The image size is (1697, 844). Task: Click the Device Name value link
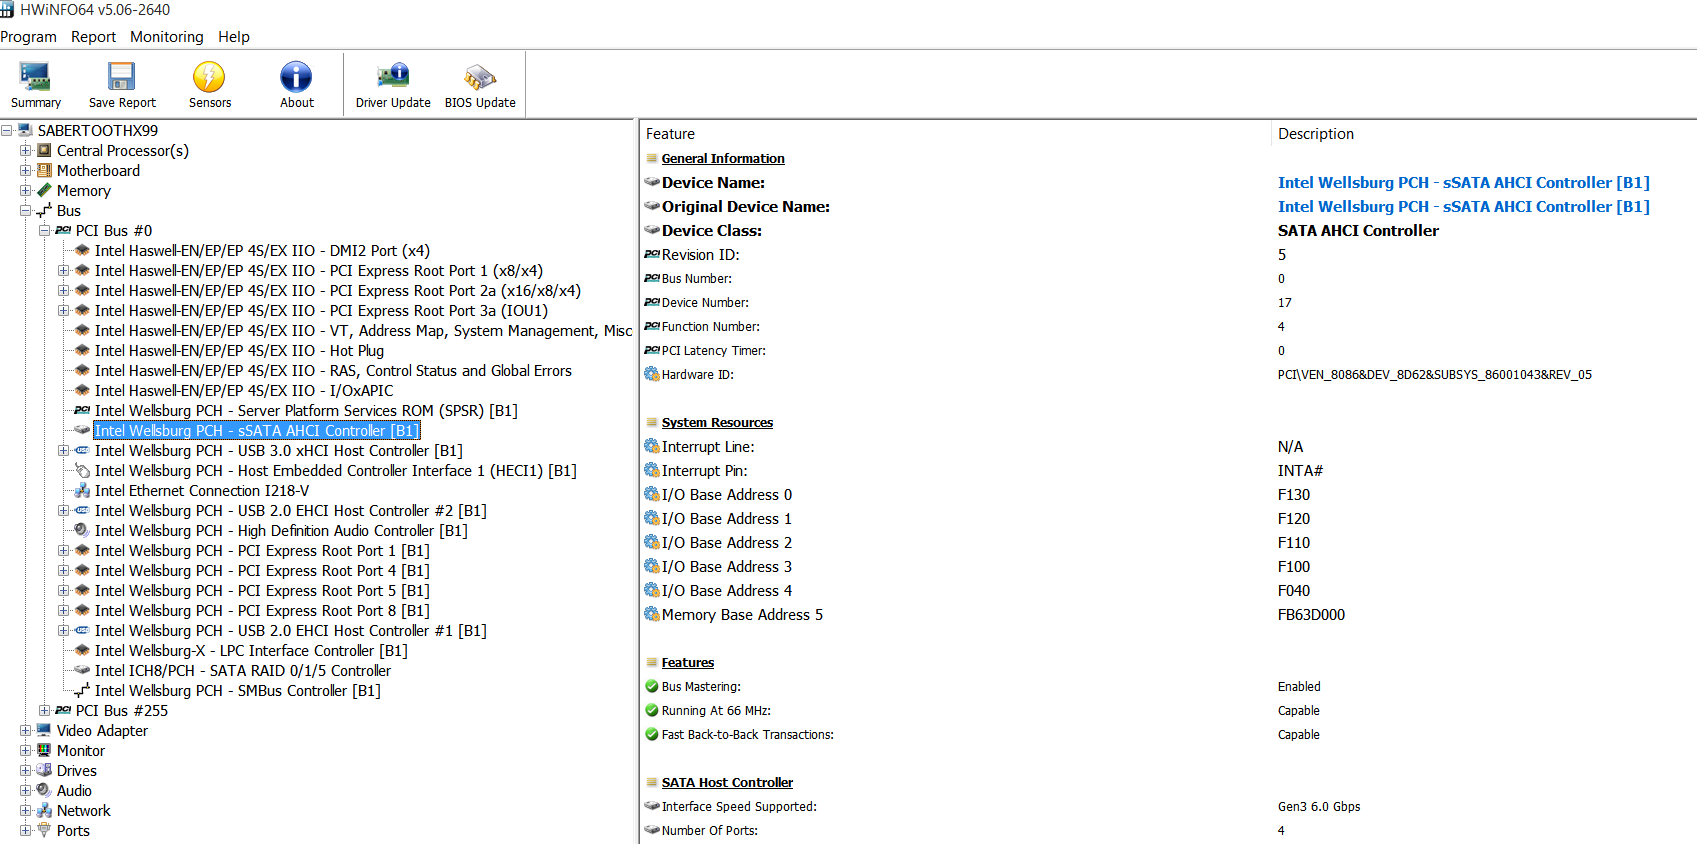(1463, 183)
